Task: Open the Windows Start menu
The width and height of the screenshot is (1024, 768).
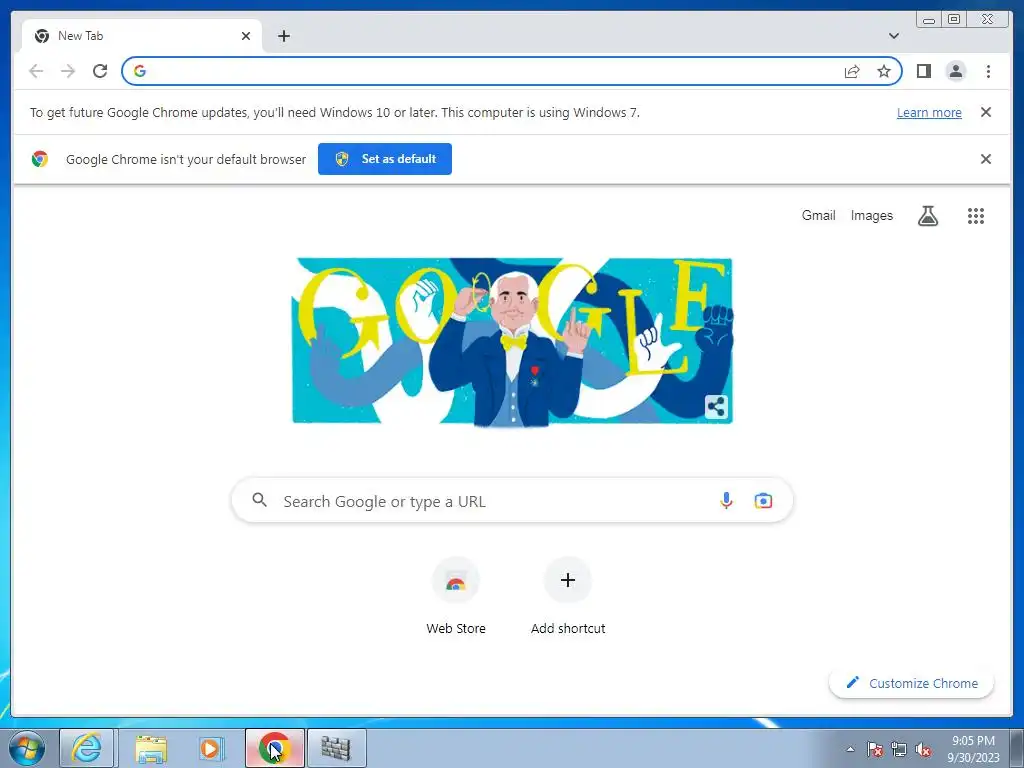Action: click(27, 748)
